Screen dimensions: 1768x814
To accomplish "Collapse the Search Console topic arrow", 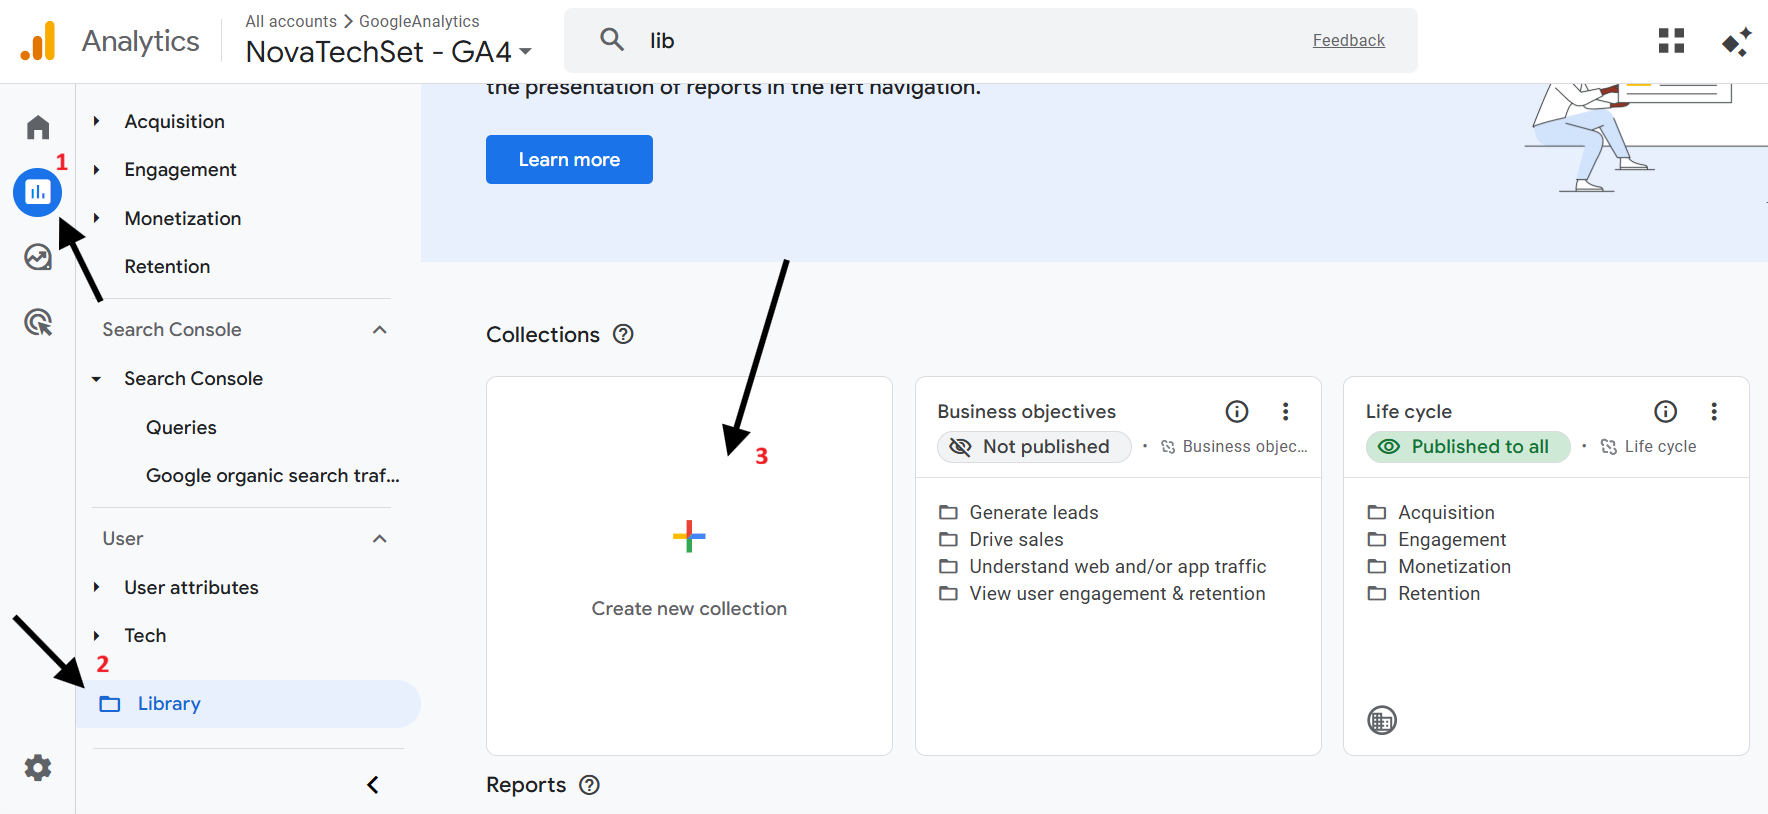I will (97, 379).
